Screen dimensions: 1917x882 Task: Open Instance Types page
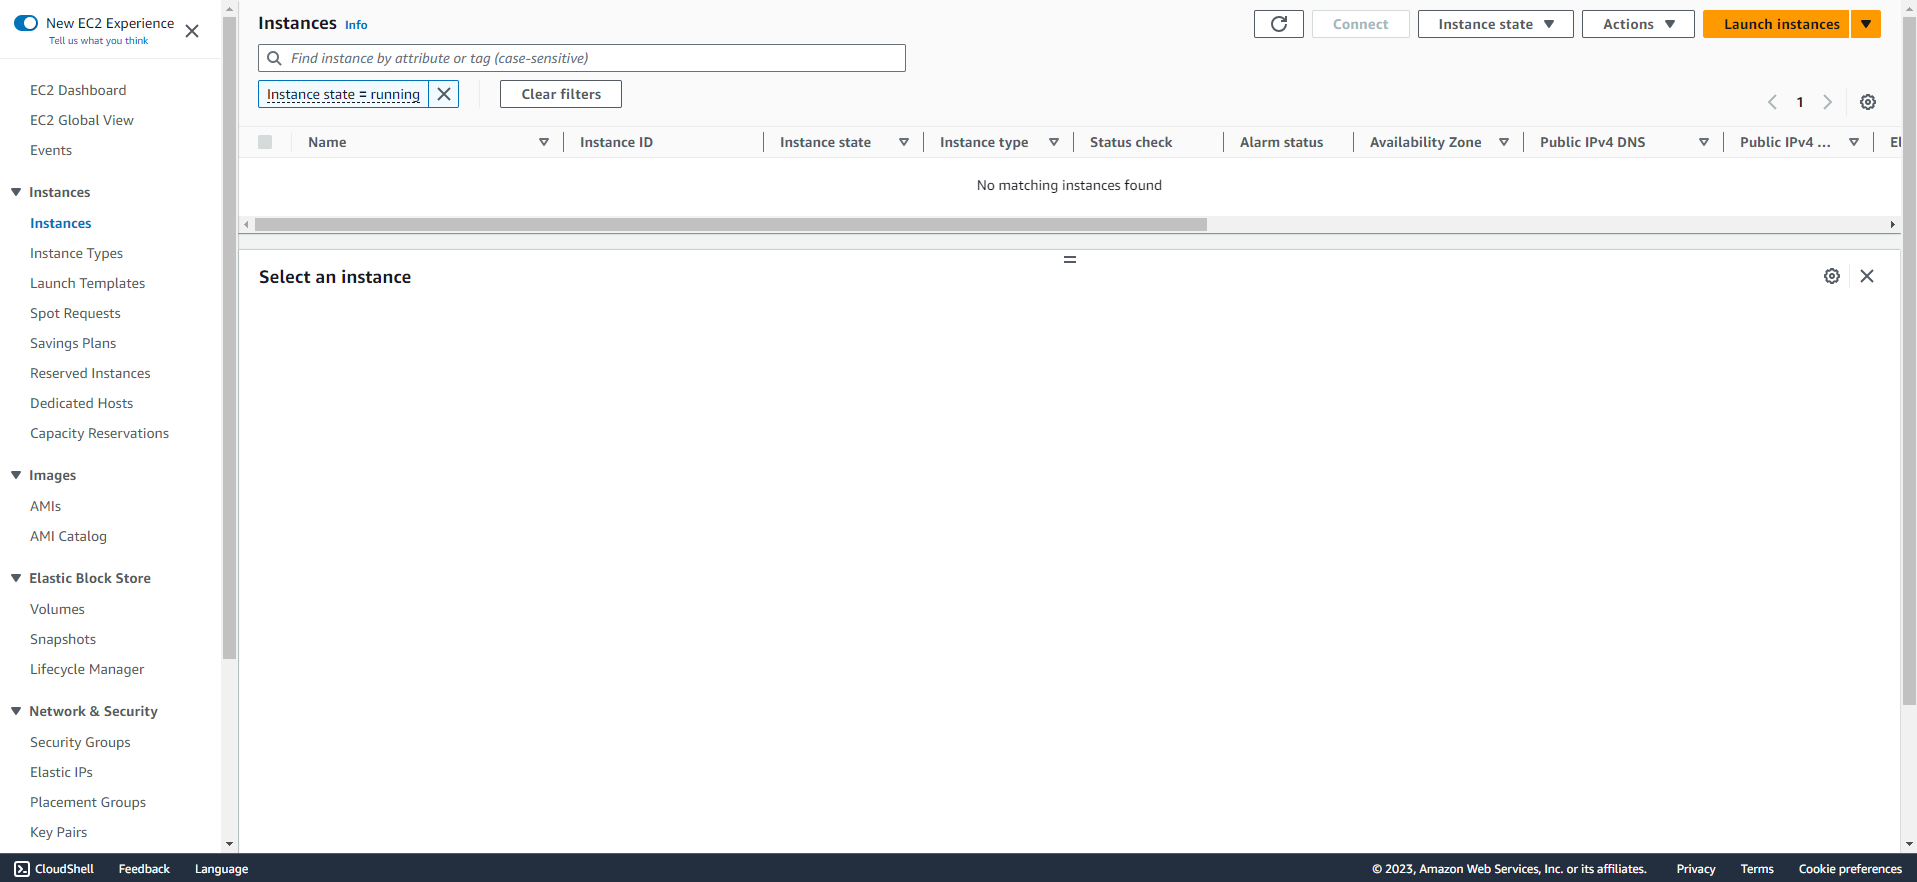click(77, 253)
